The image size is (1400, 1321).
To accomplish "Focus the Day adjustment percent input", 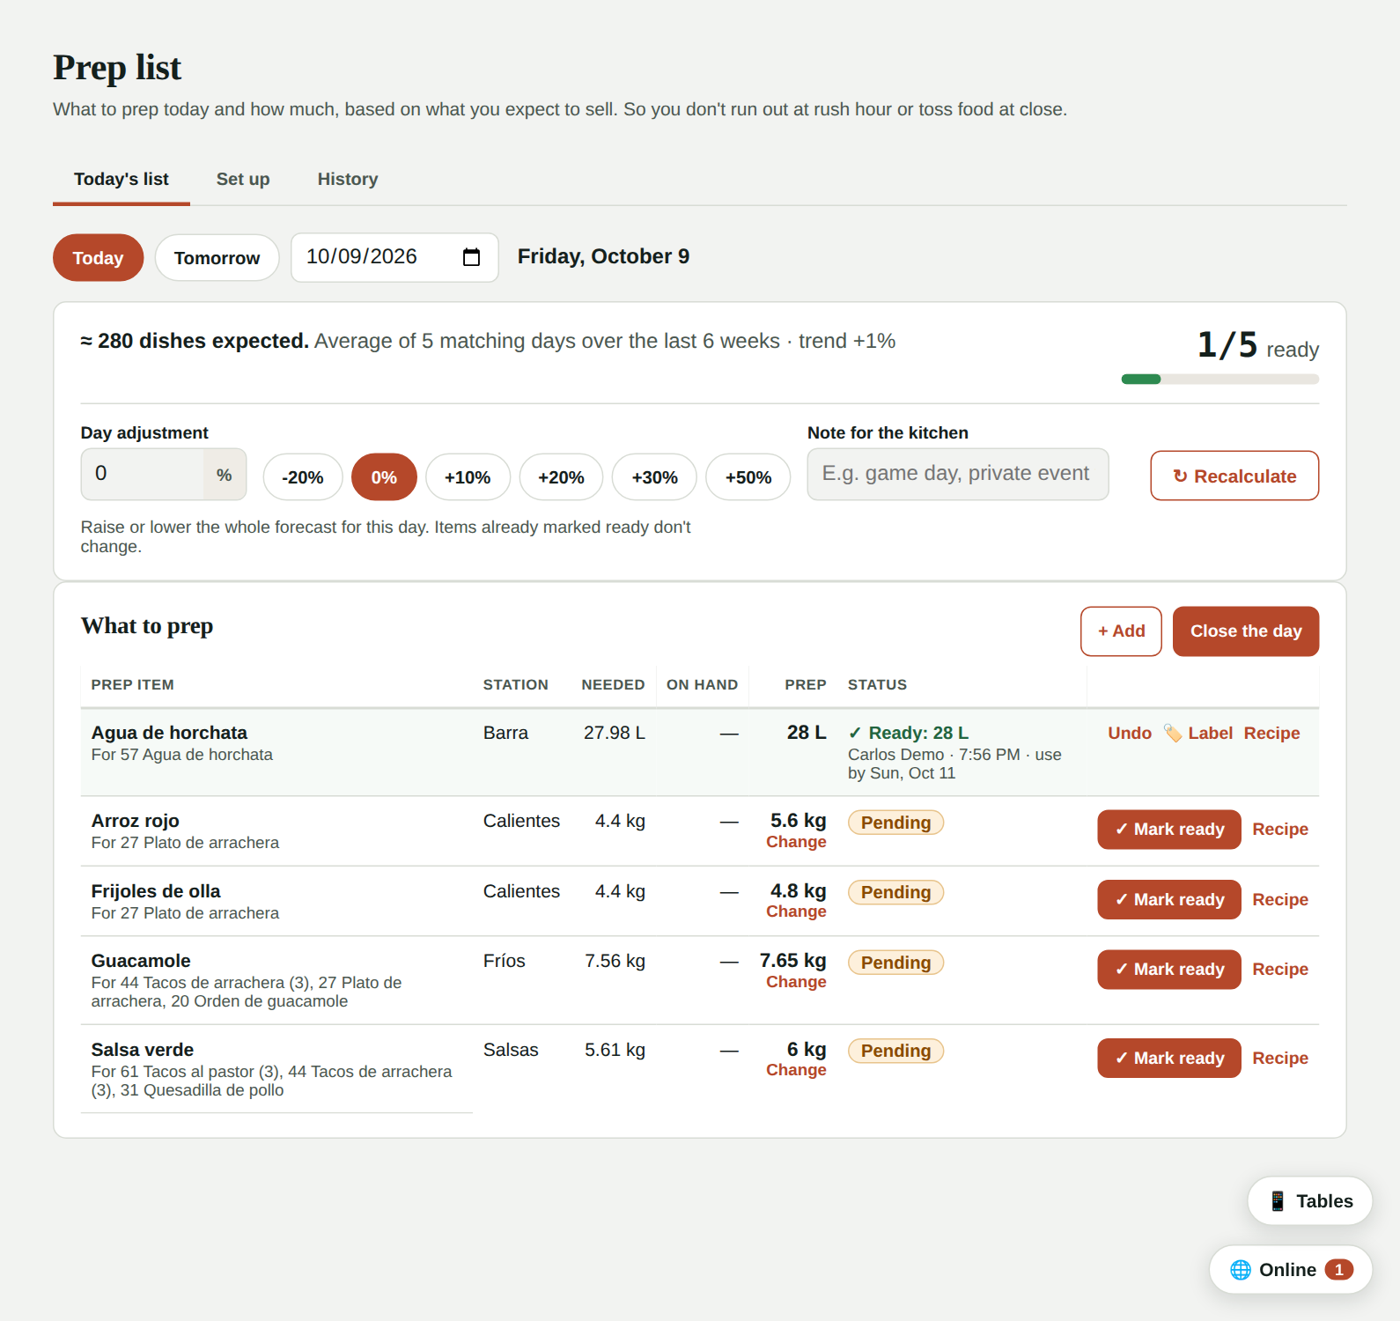I will coord(143,474).
